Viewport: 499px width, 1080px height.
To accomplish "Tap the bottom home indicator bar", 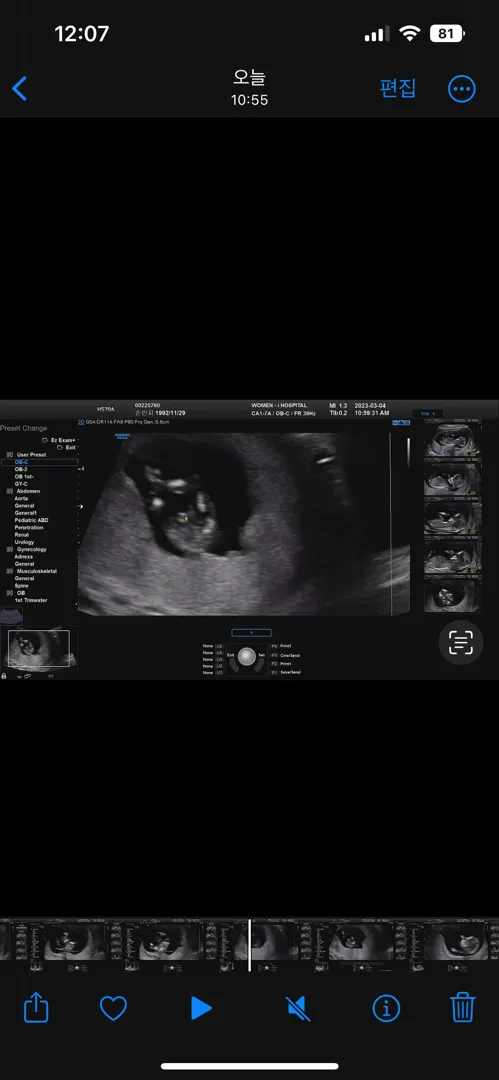I will click(x=250, y=1066).
